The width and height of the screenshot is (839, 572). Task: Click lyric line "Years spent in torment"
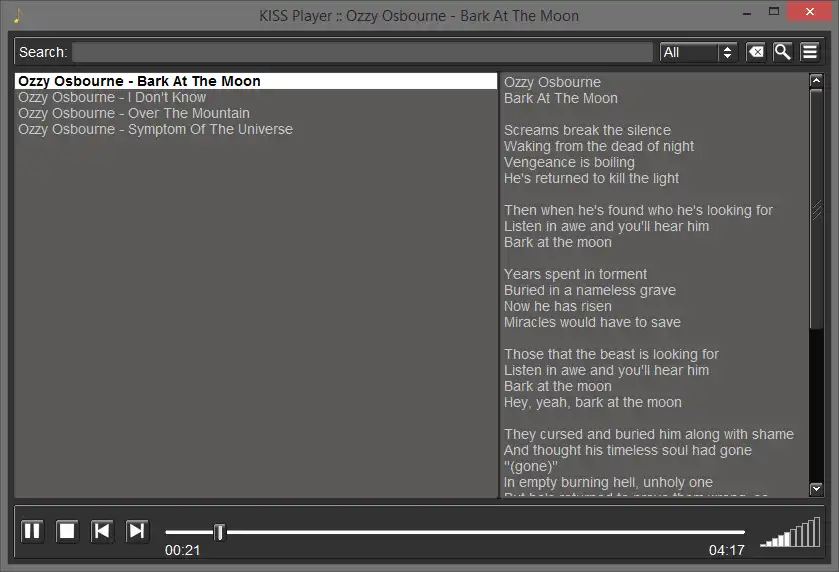point(575,274)
